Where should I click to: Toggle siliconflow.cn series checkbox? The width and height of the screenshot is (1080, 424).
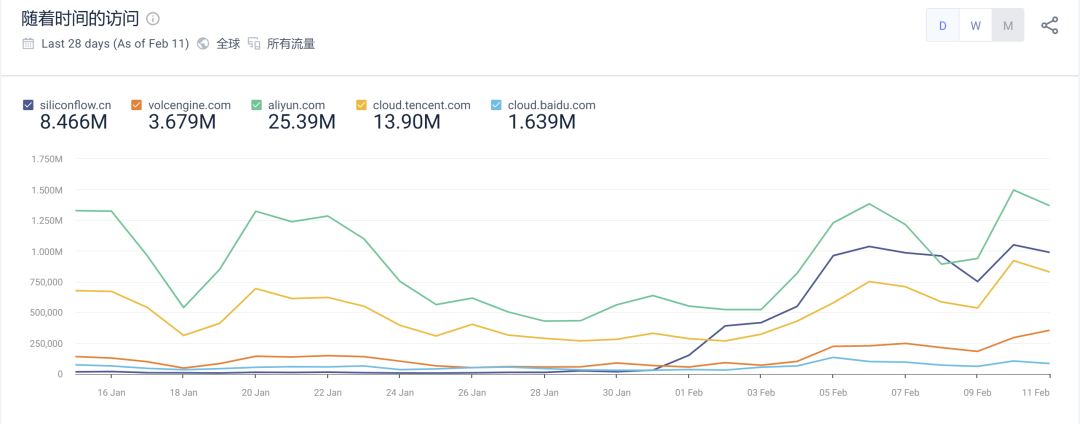pyautogui.click(x=28, y=105)
